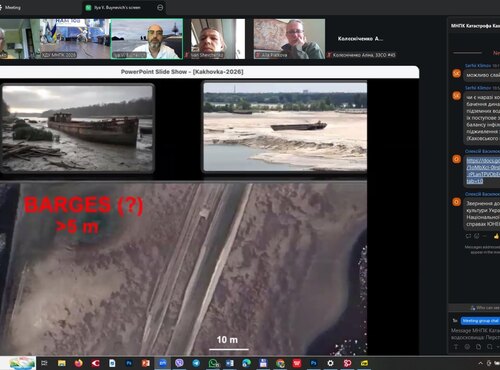Select Колесніченко participant tile
500x370 pixels.
[x=361, y=39]
